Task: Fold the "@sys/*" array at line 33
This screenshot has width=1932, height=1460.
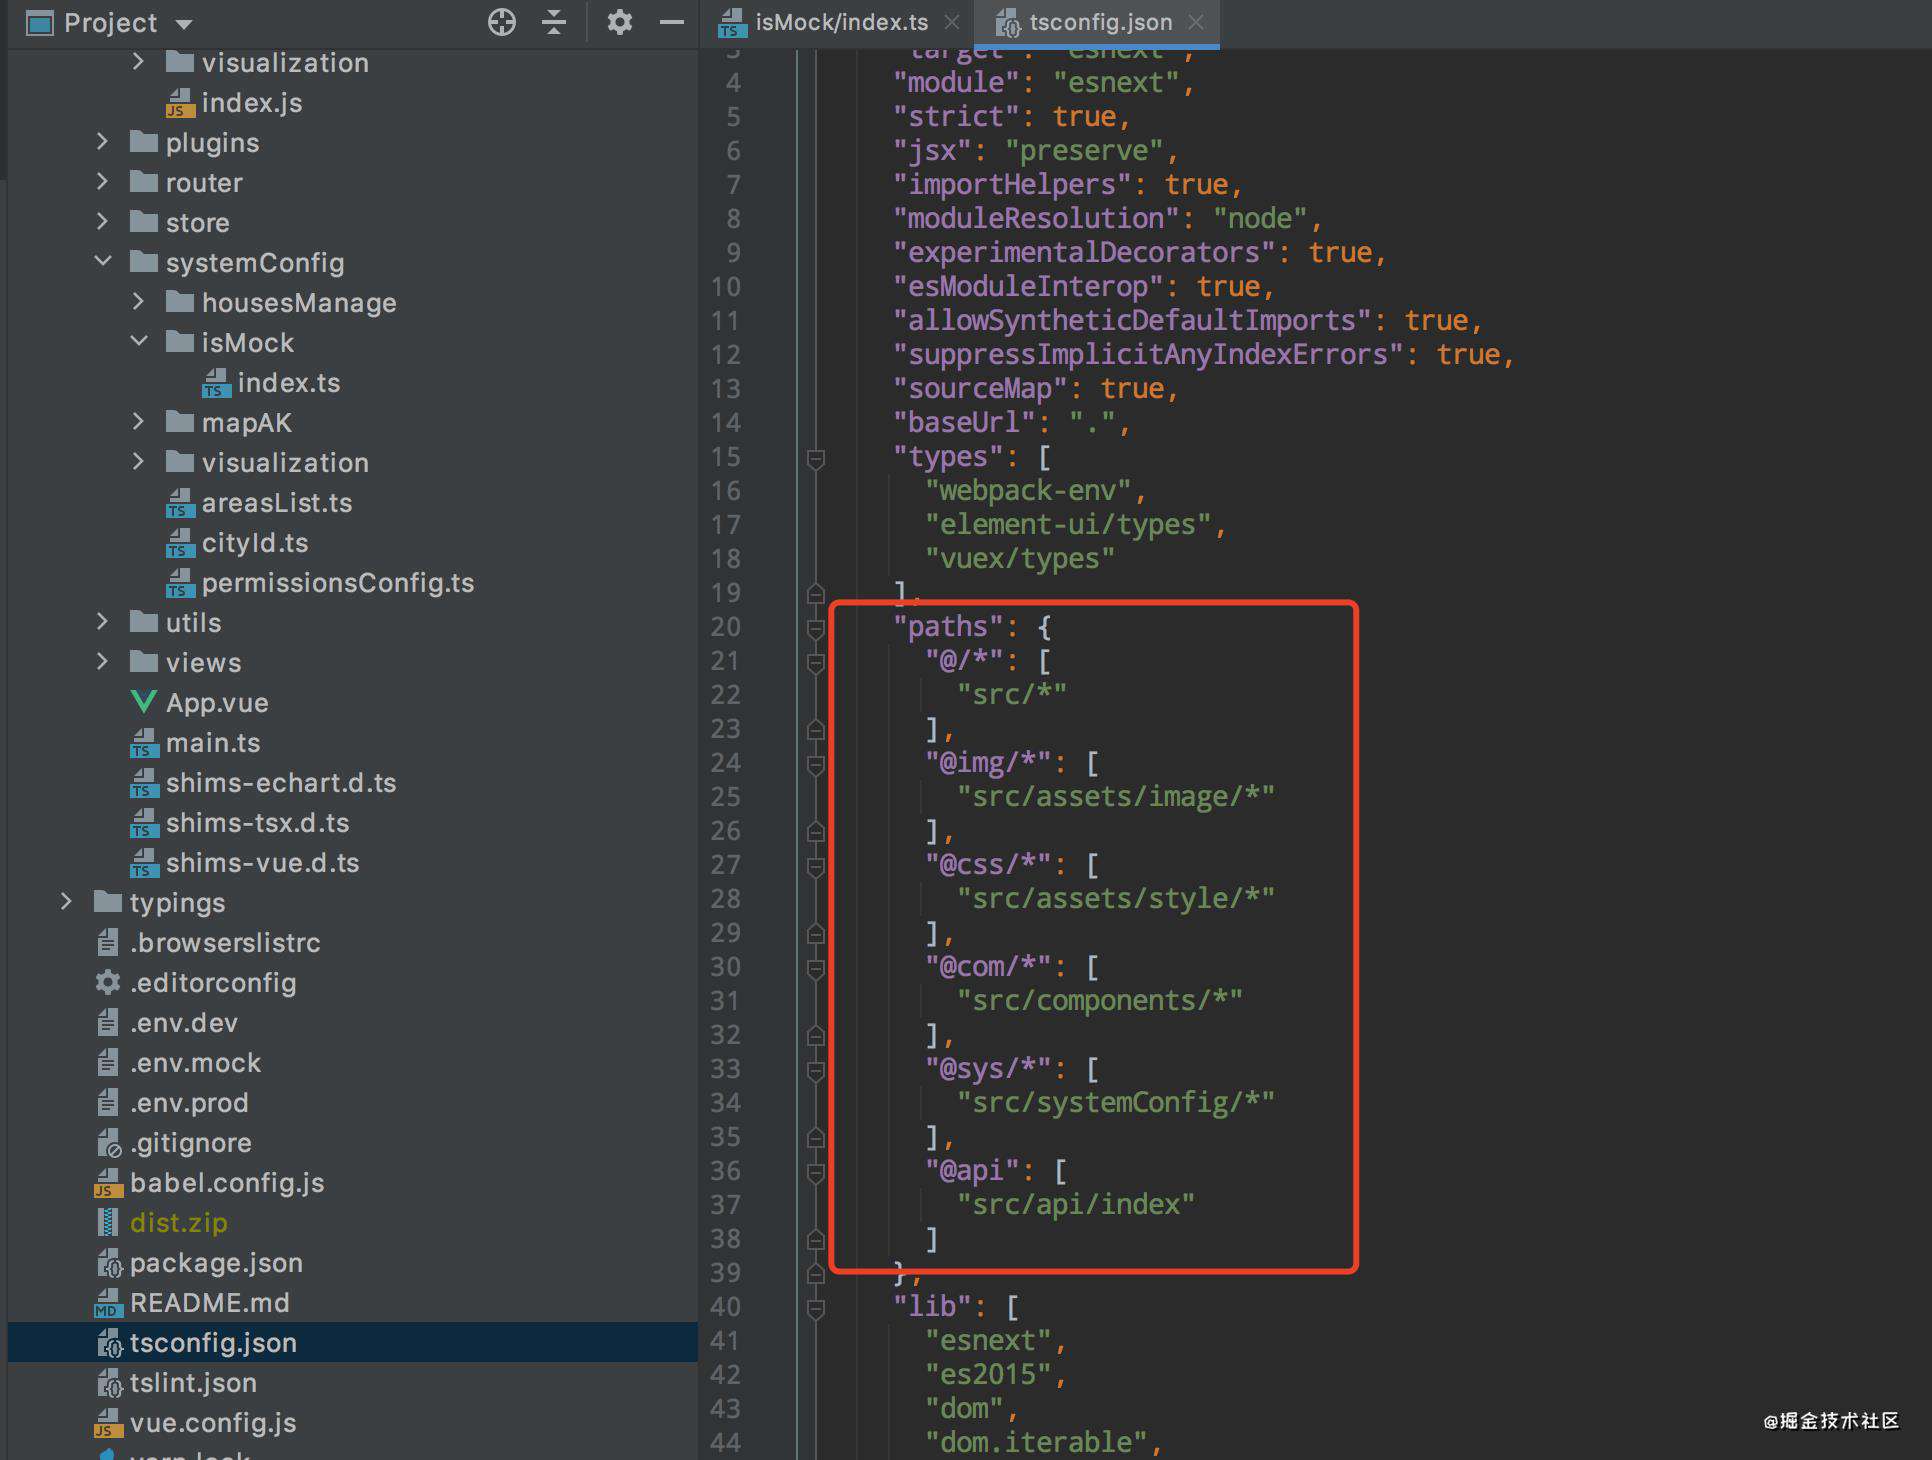Action: click(815, 1070)
